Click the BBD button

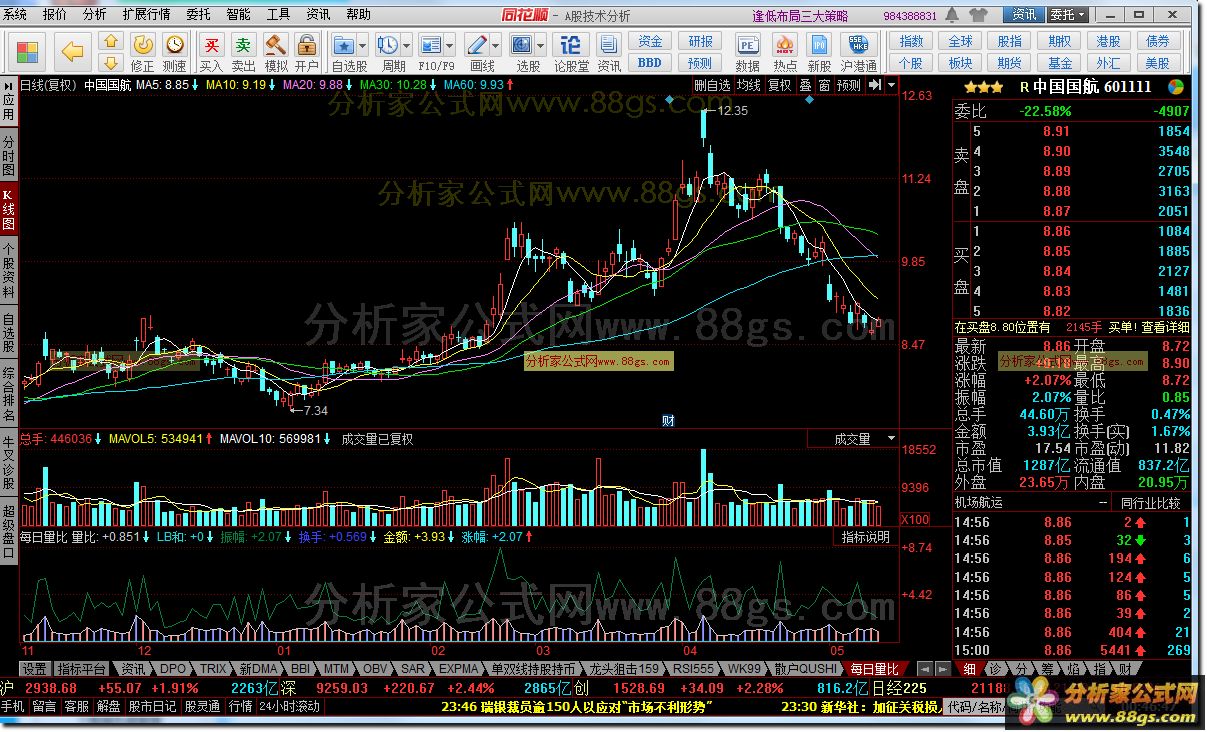[650, 62]
